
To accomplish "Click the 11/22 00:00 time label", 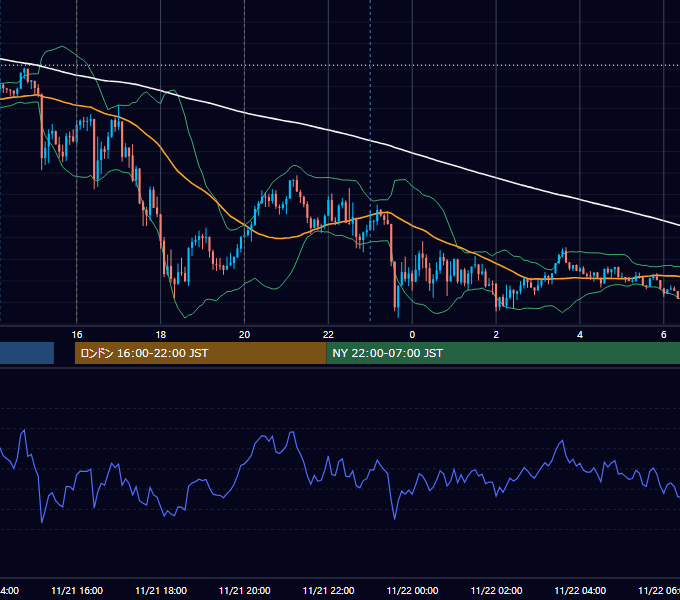I will [x=412, y=590].
